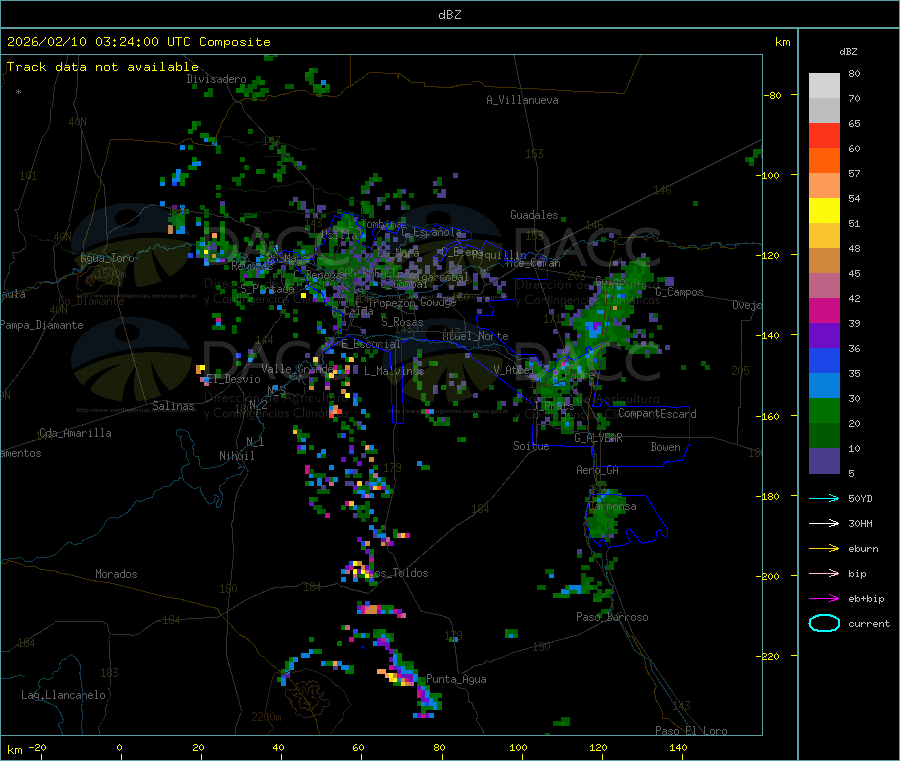Pick the slate purple 5-10 dBZ swatch

click(824, 461)
